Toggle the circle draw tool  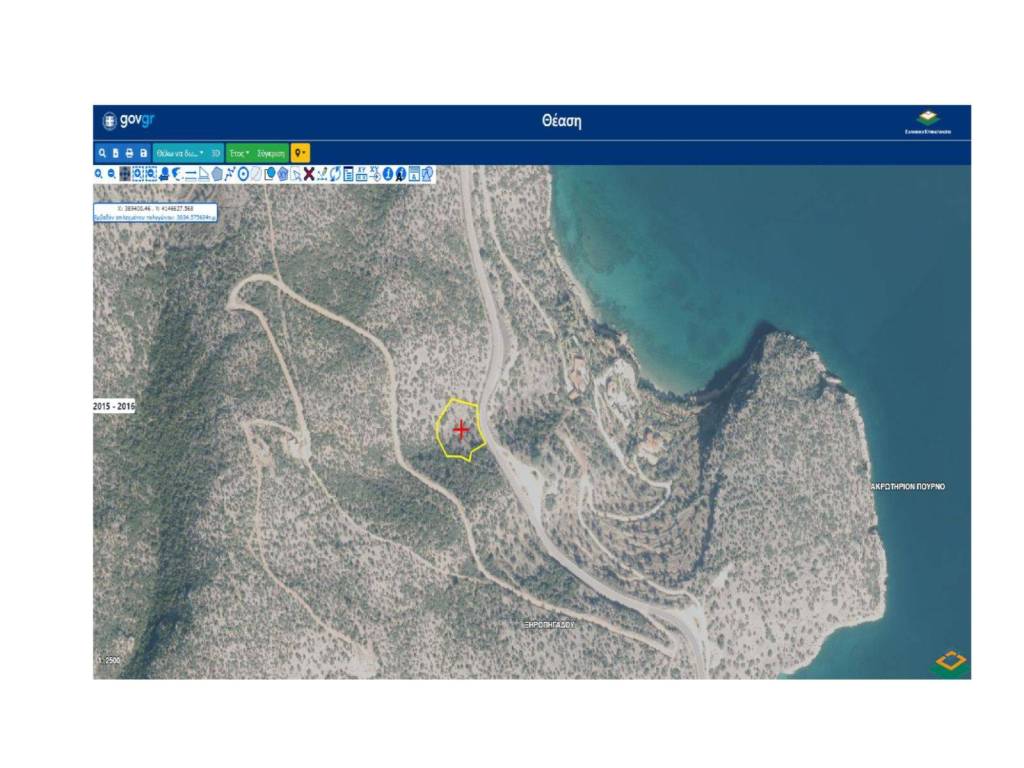click(x=243, y=174)
